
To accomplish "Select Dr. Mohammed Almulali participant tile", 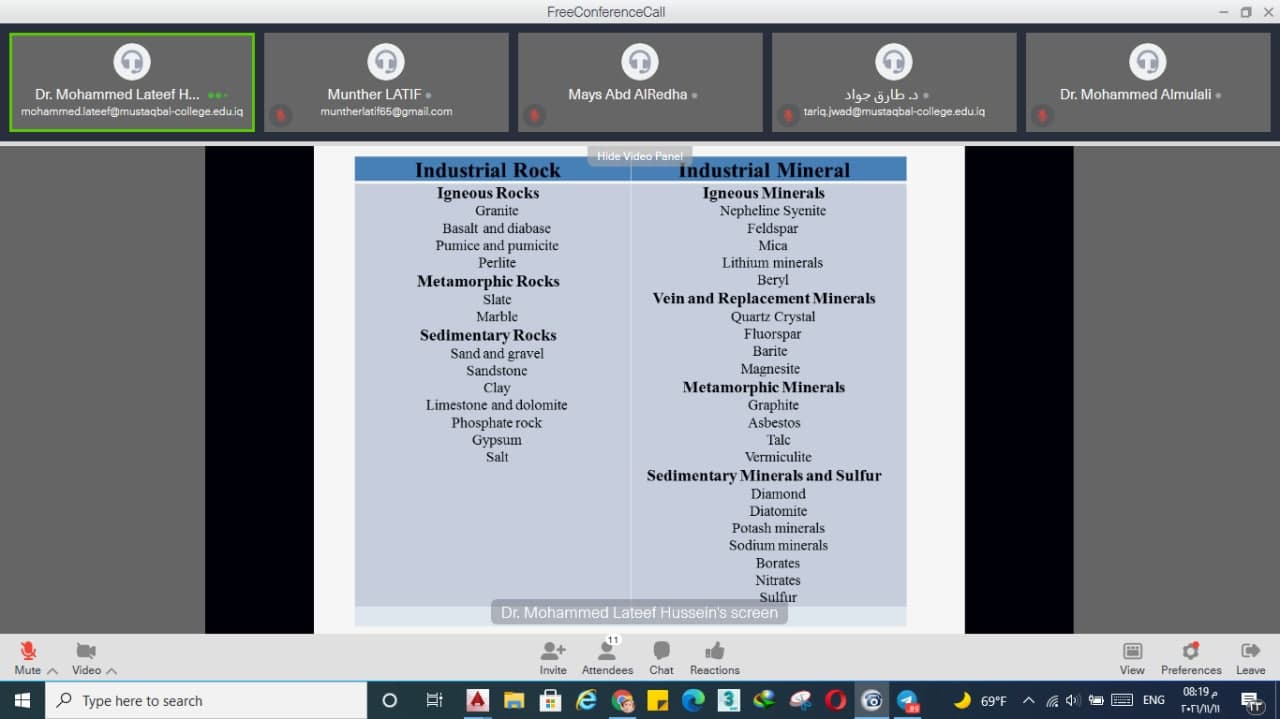I will [1147, 82].
